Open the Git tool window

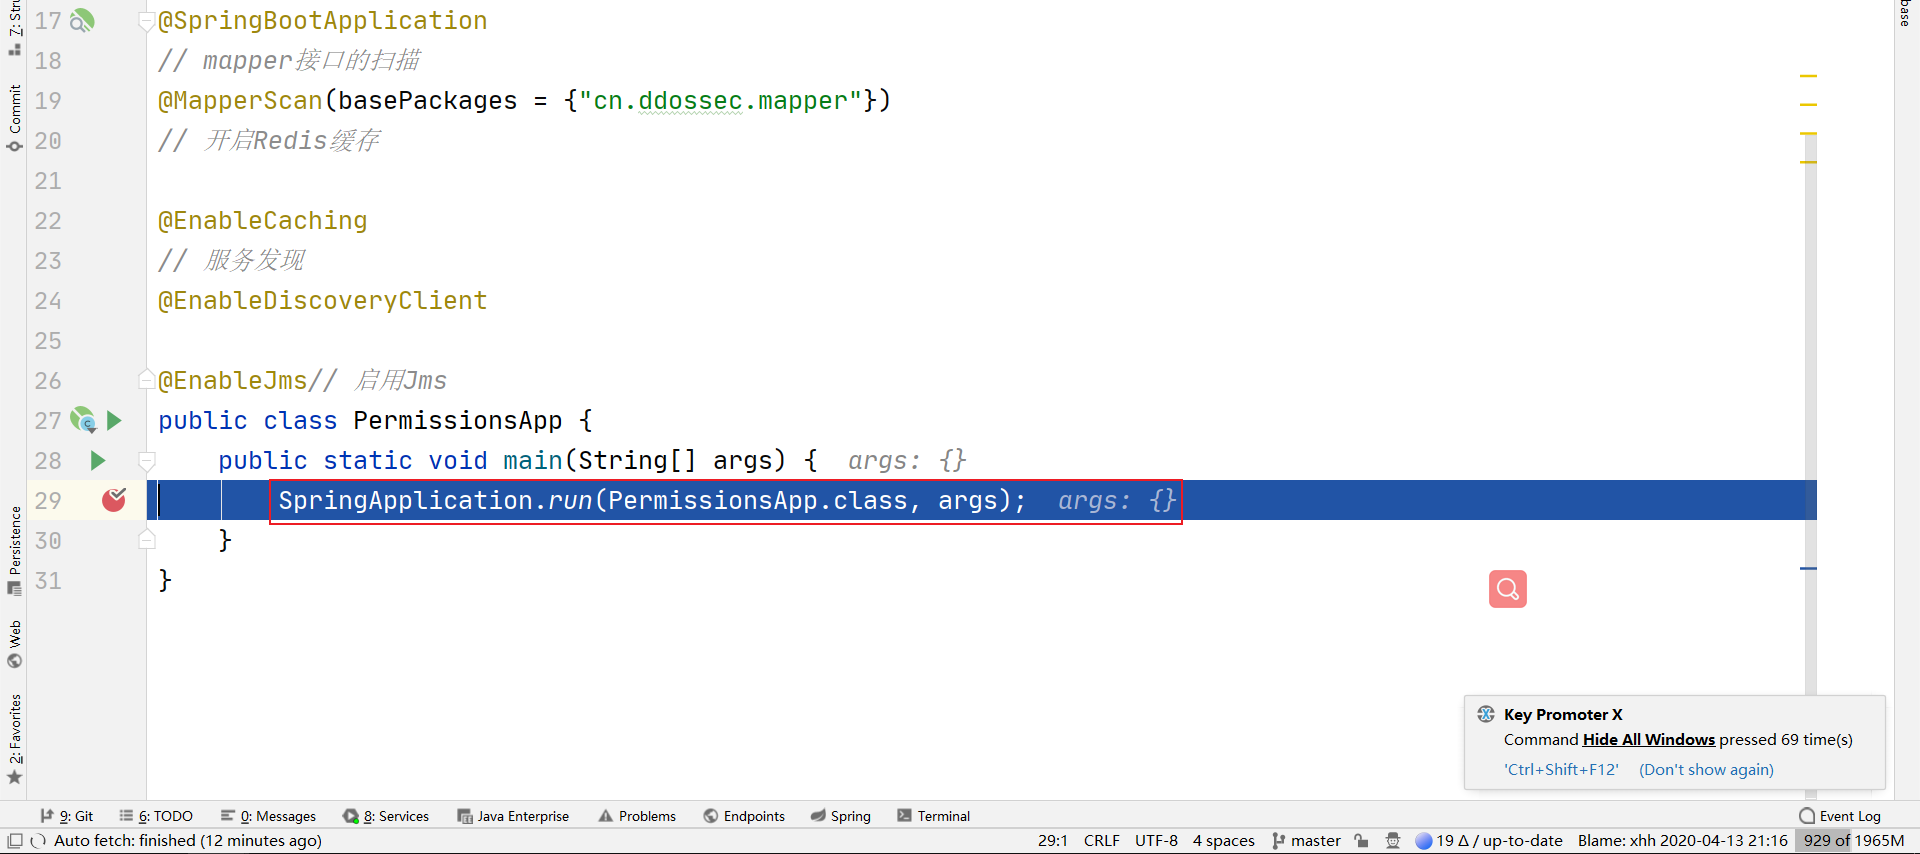(67, 816)
